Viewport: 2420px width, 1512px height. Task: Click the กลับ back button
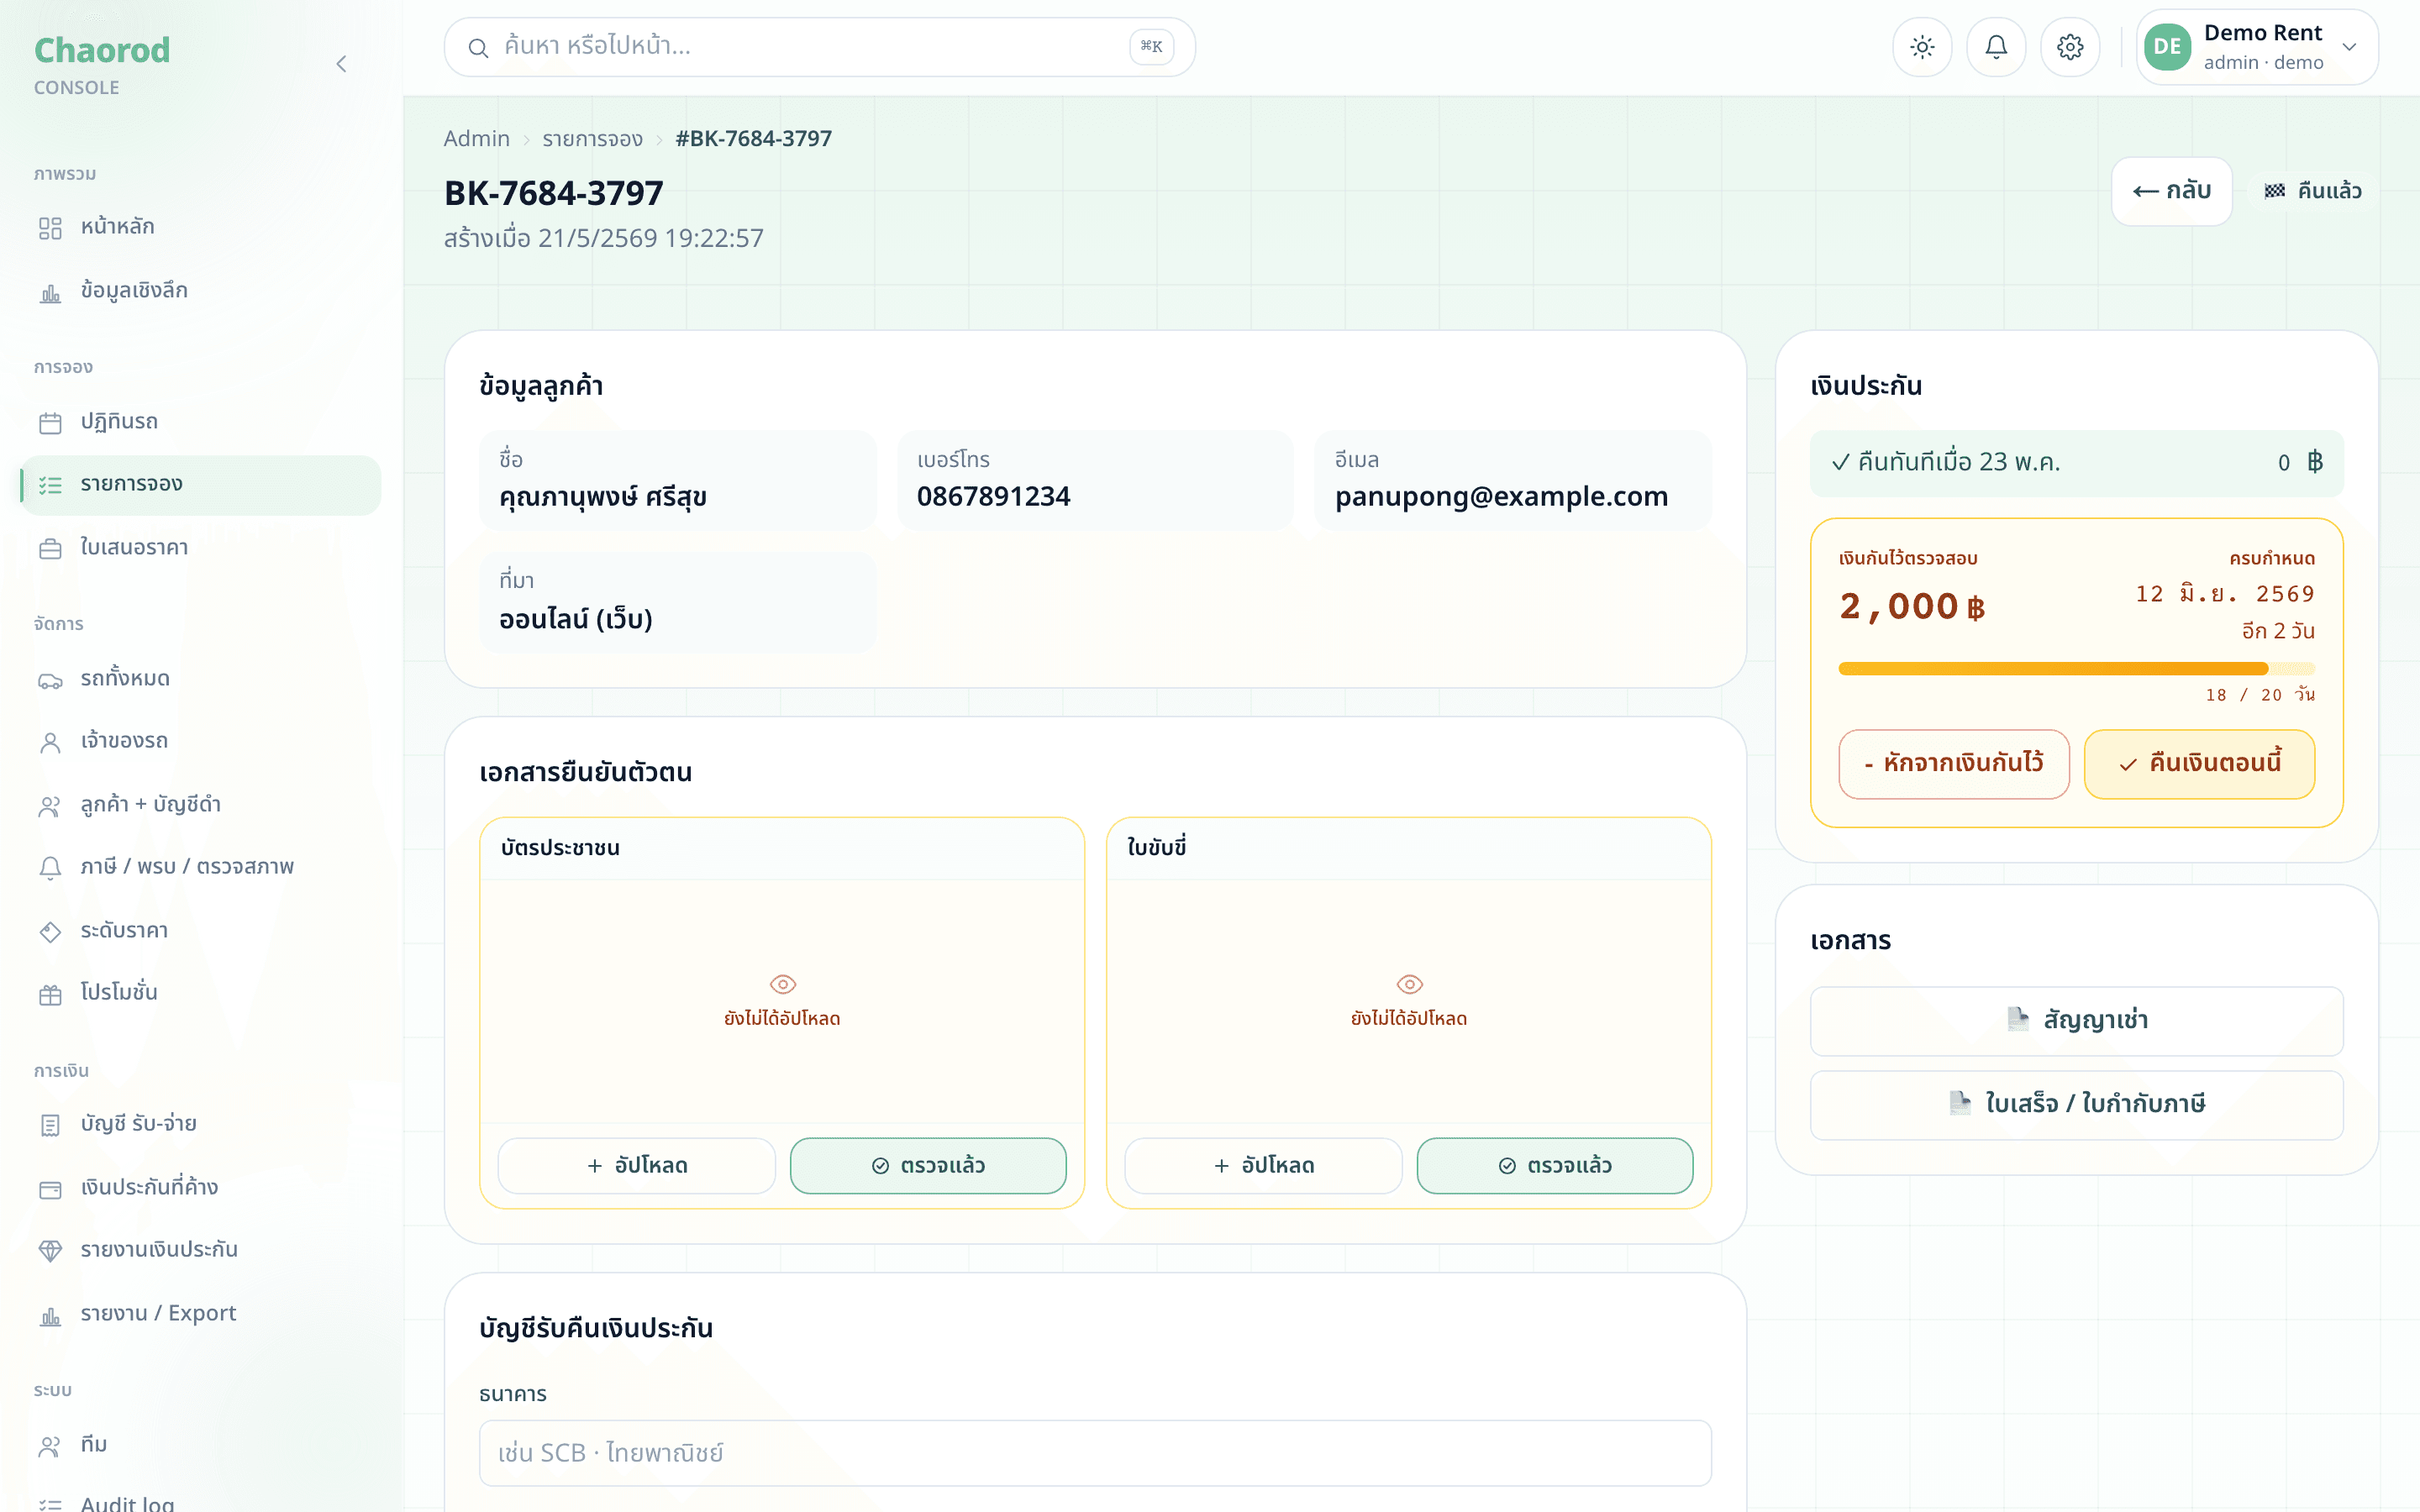[2171, 191]
